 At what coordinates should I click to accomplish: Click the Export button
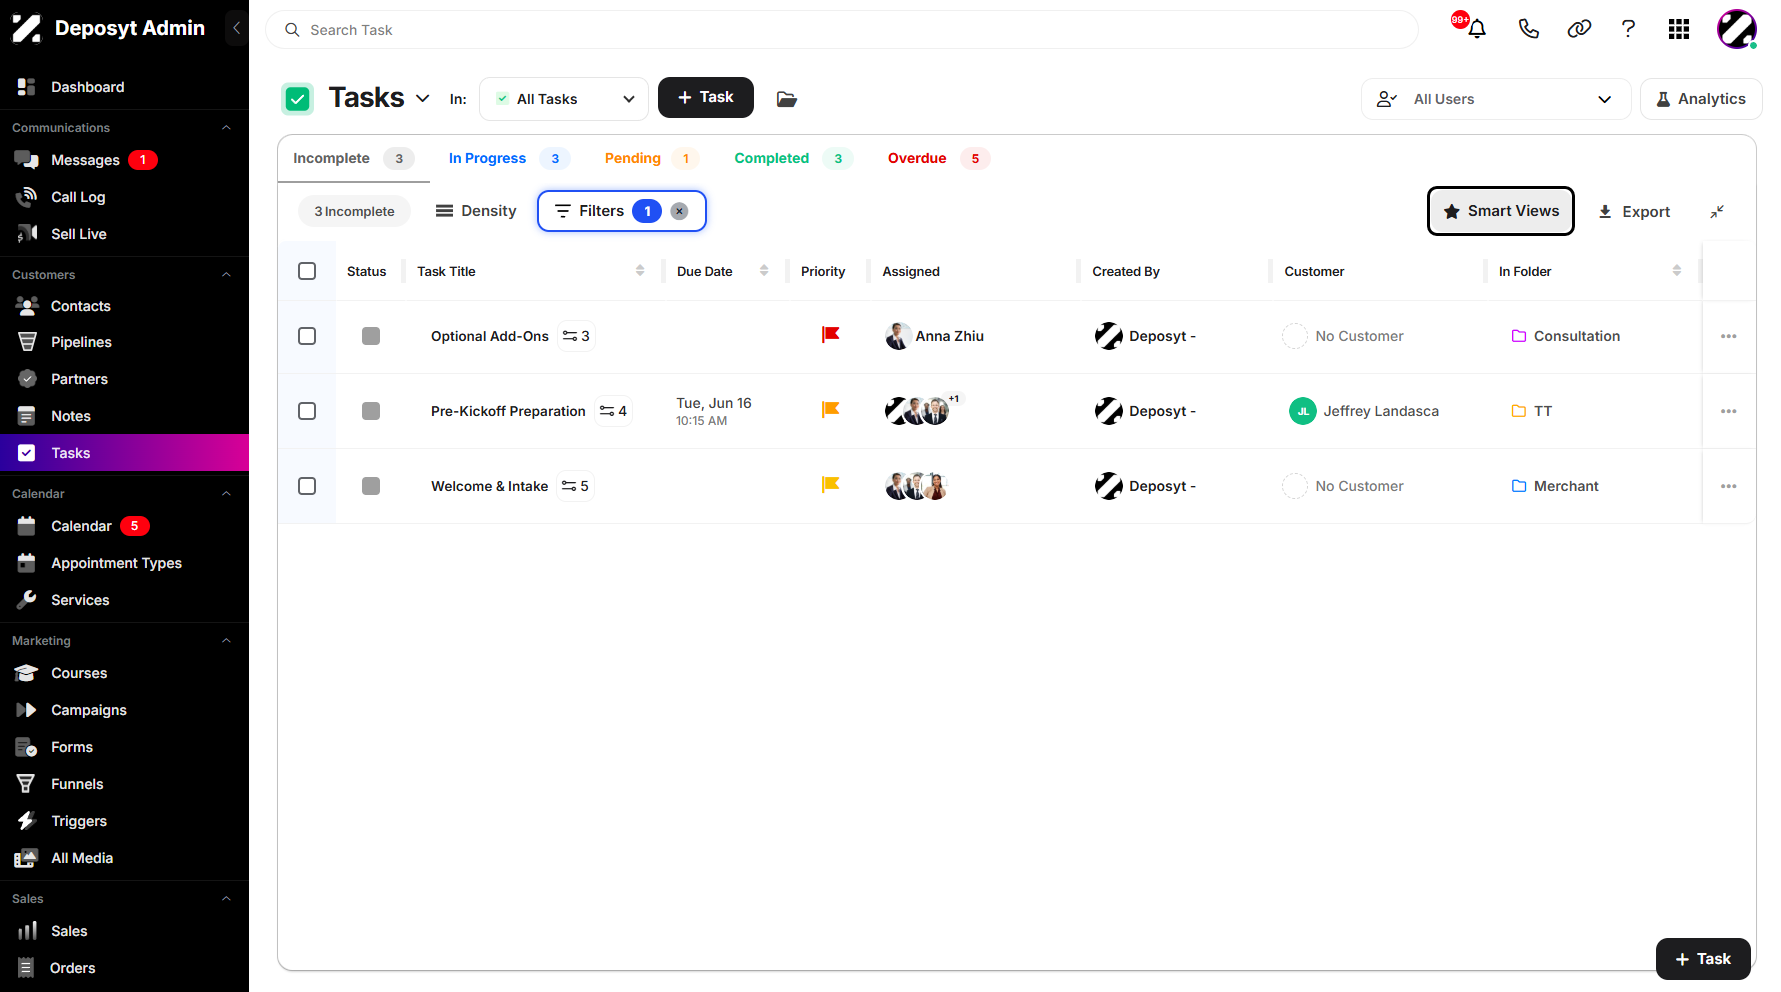coord(1634,212)
